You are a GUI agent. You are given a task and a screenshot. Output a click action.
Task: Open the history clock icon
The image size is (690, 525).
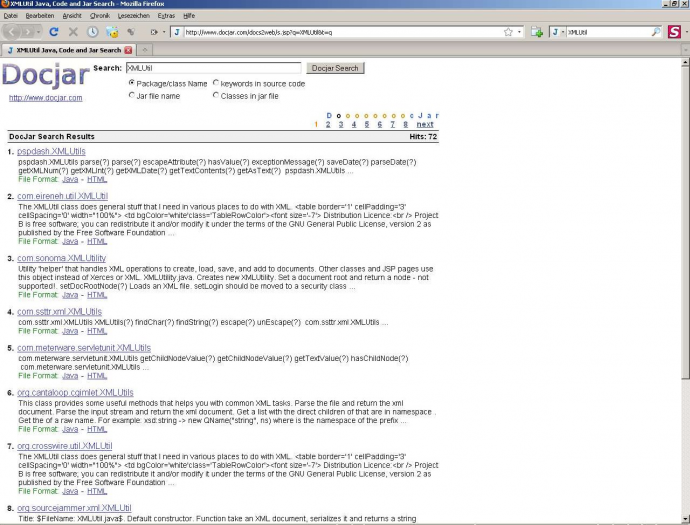click(92, 32)
